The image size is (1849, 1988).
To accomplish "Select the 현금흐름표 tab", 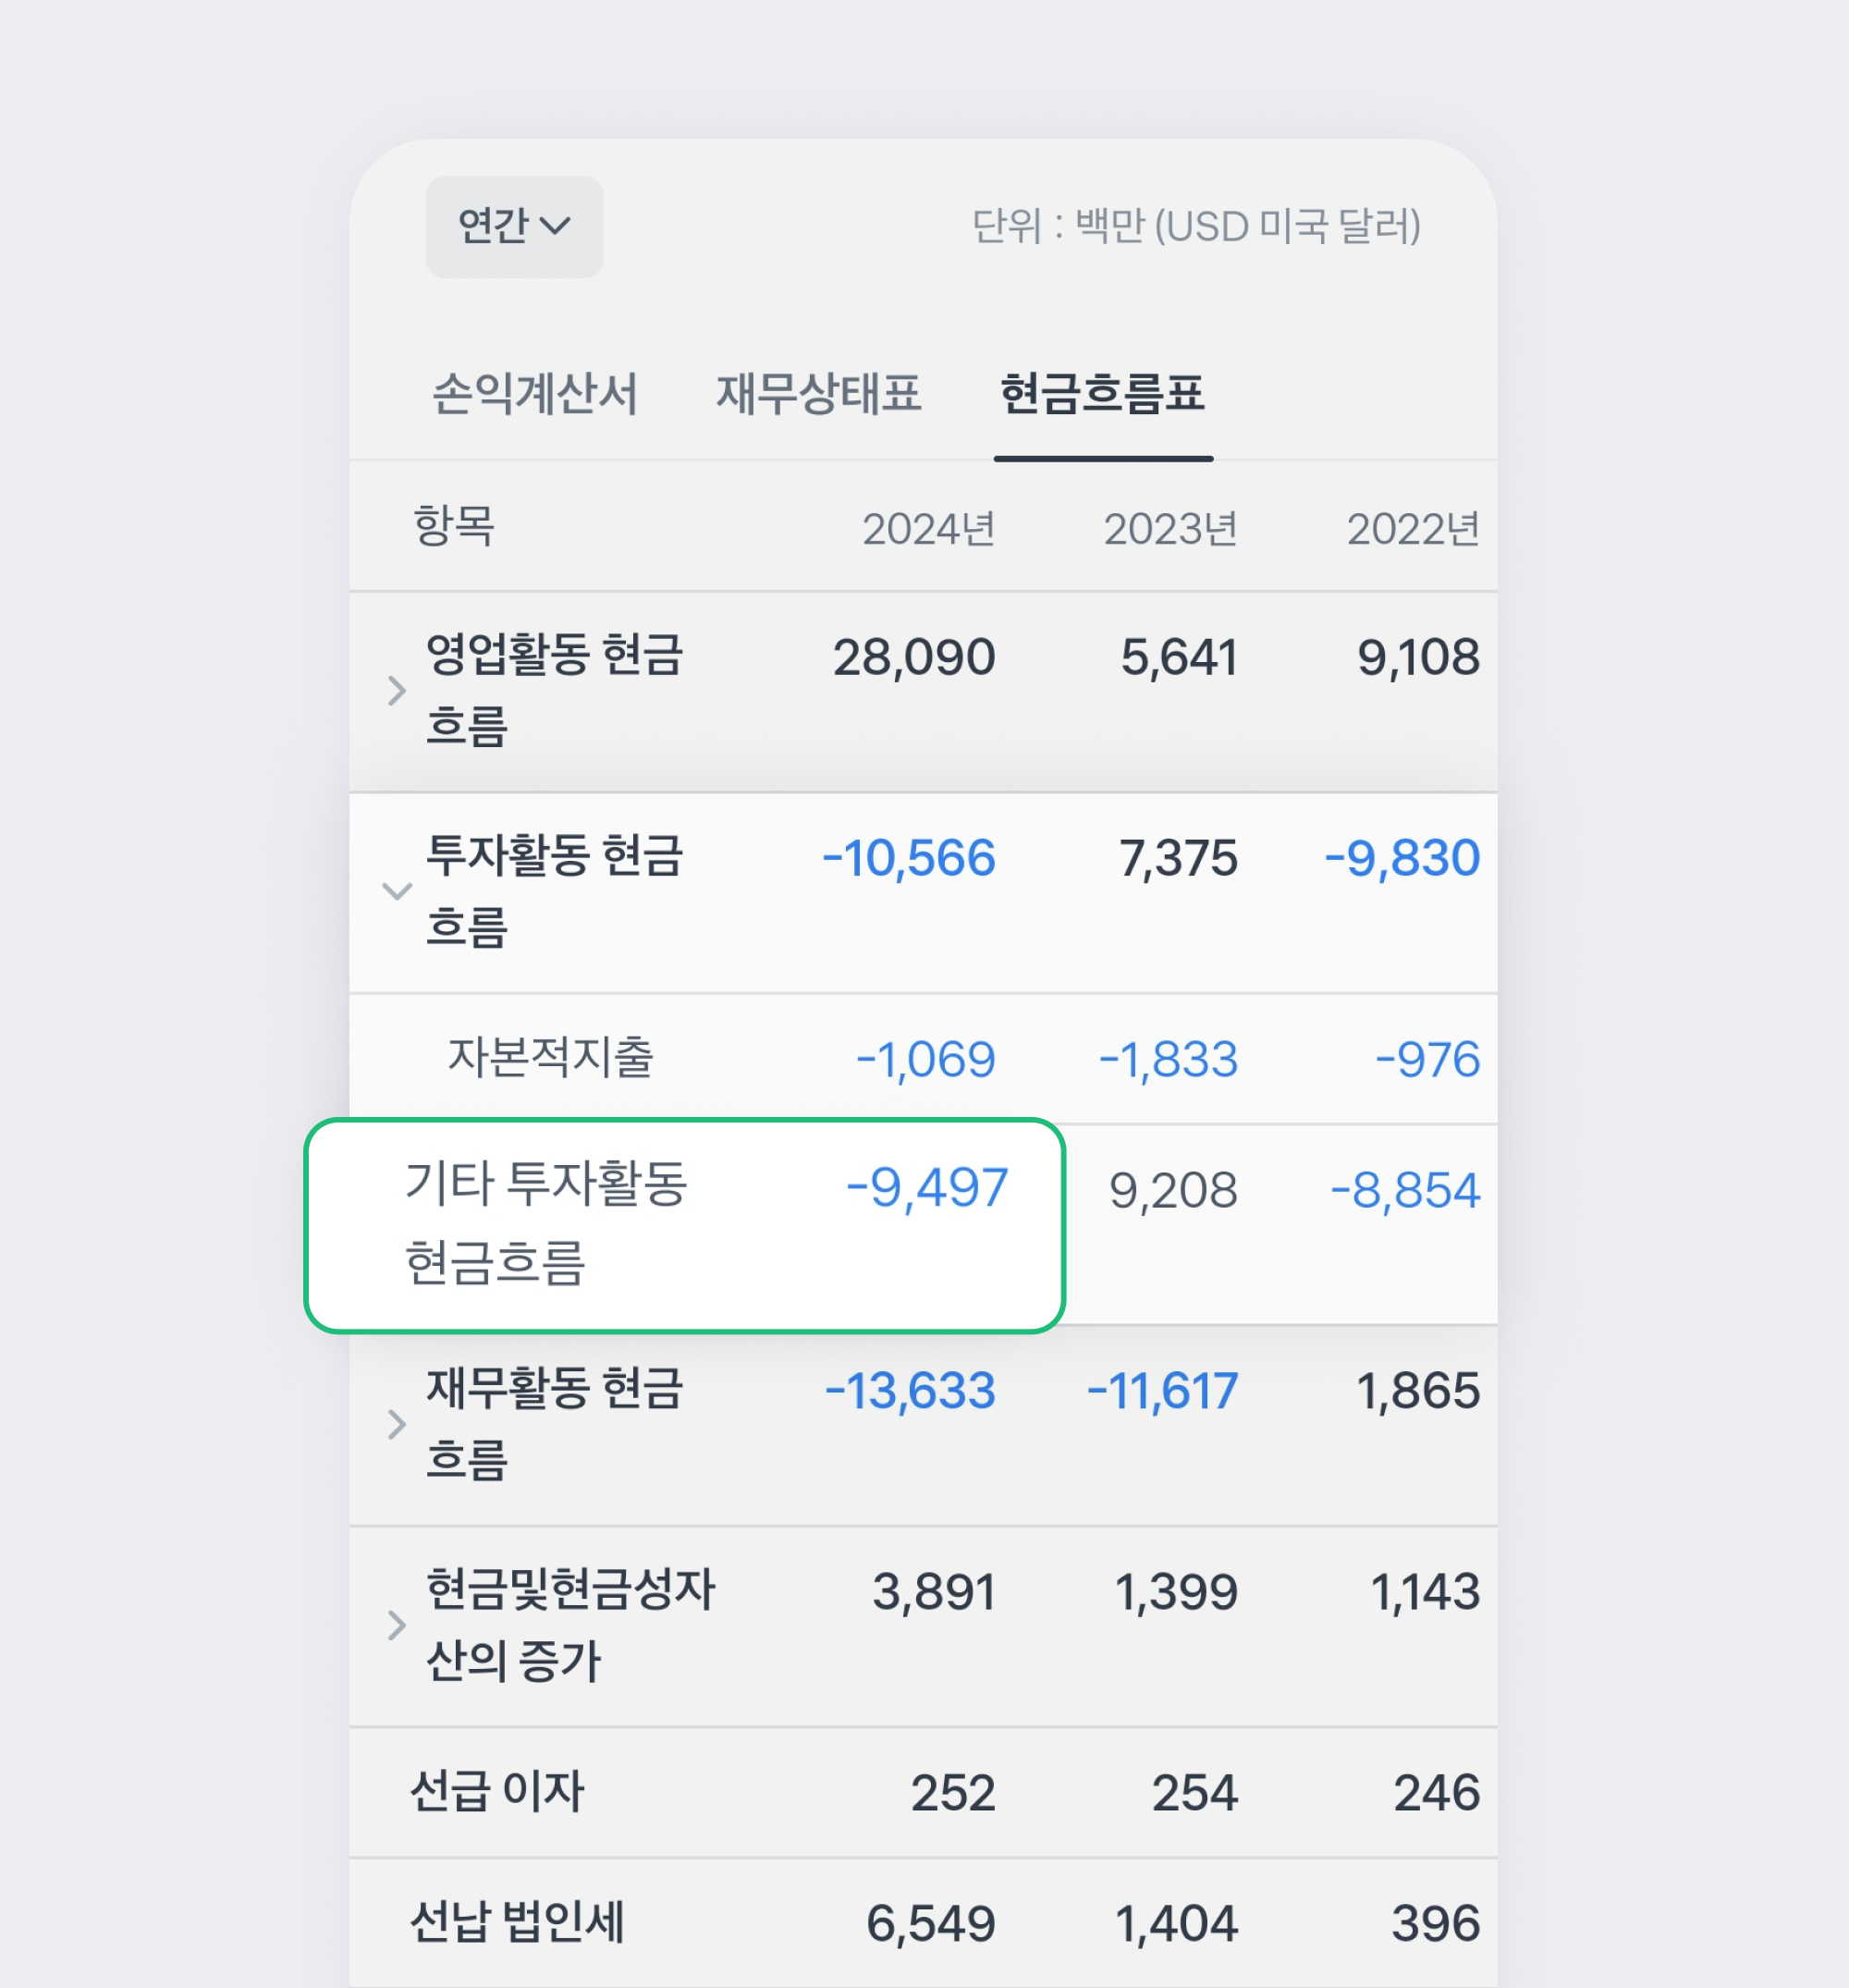I will coord(1103,394).
